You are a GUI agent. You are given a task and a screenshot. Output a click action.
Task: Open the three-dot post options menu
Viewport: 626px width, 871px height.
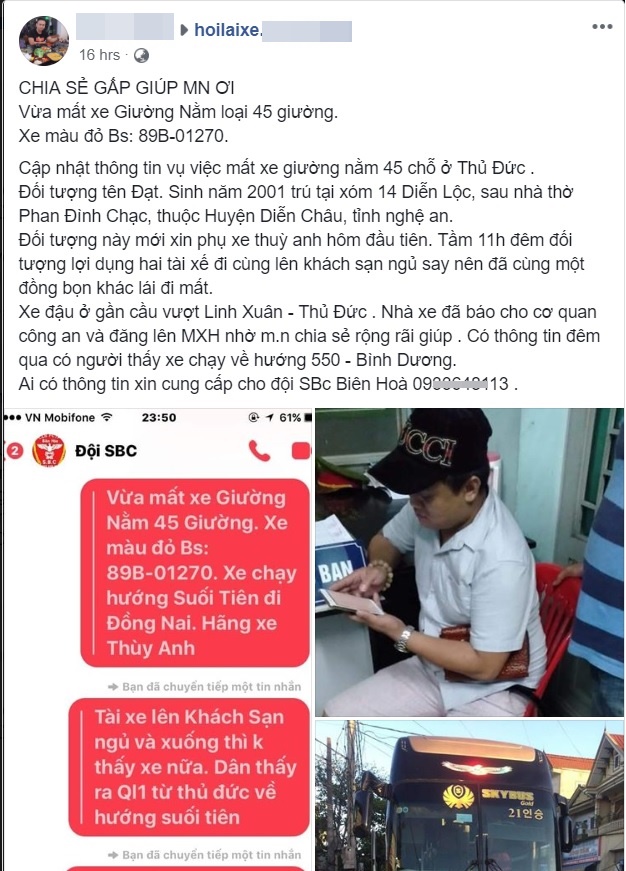602,27
